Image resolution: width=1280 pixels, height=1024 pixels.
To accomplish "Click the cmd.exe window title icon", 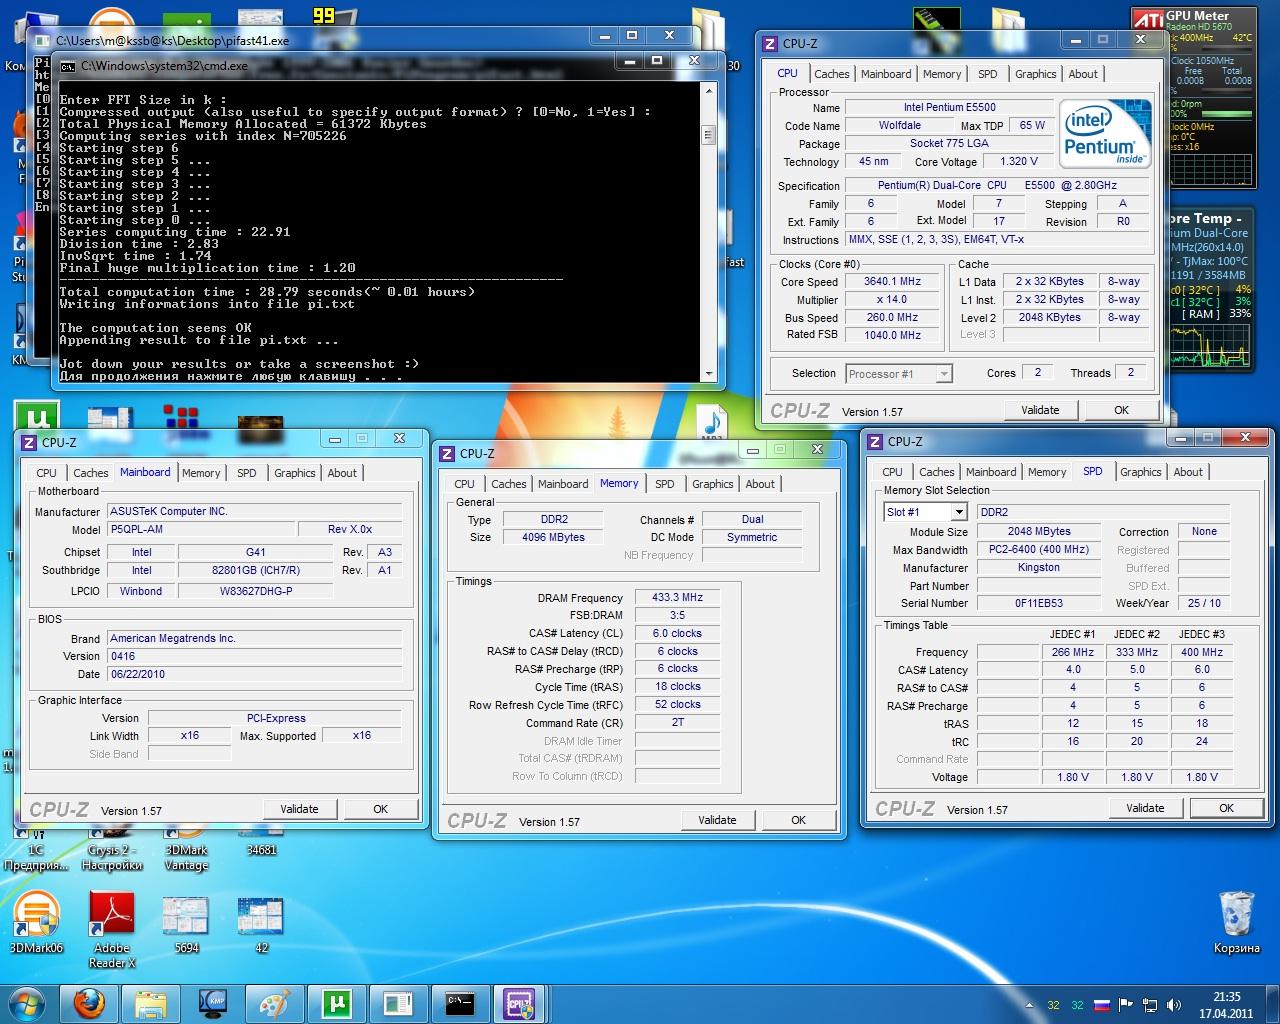I will tap(67, 66).
